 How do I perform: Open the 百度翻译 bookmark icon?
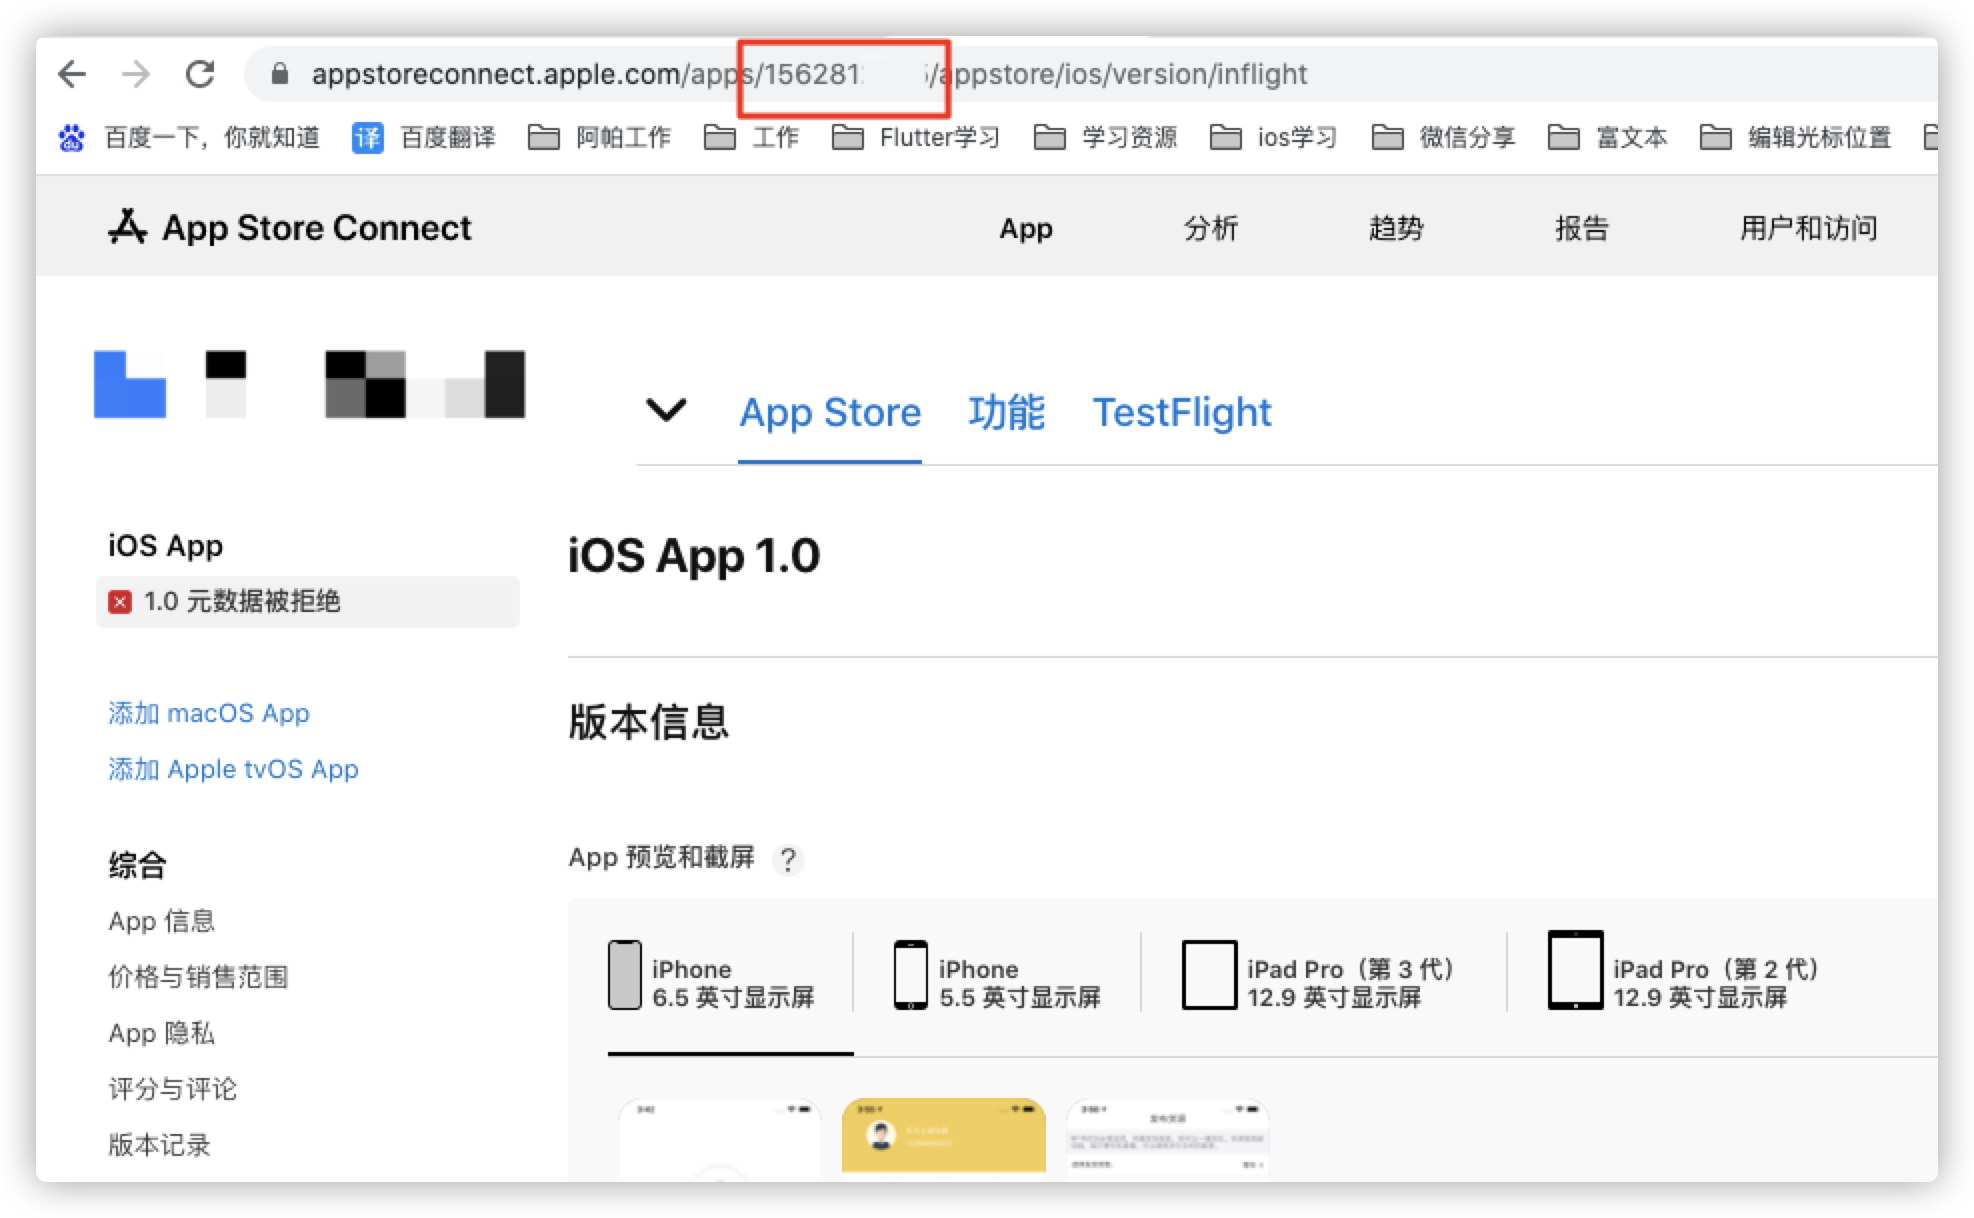pyautogui.click(x=367, y=138)
